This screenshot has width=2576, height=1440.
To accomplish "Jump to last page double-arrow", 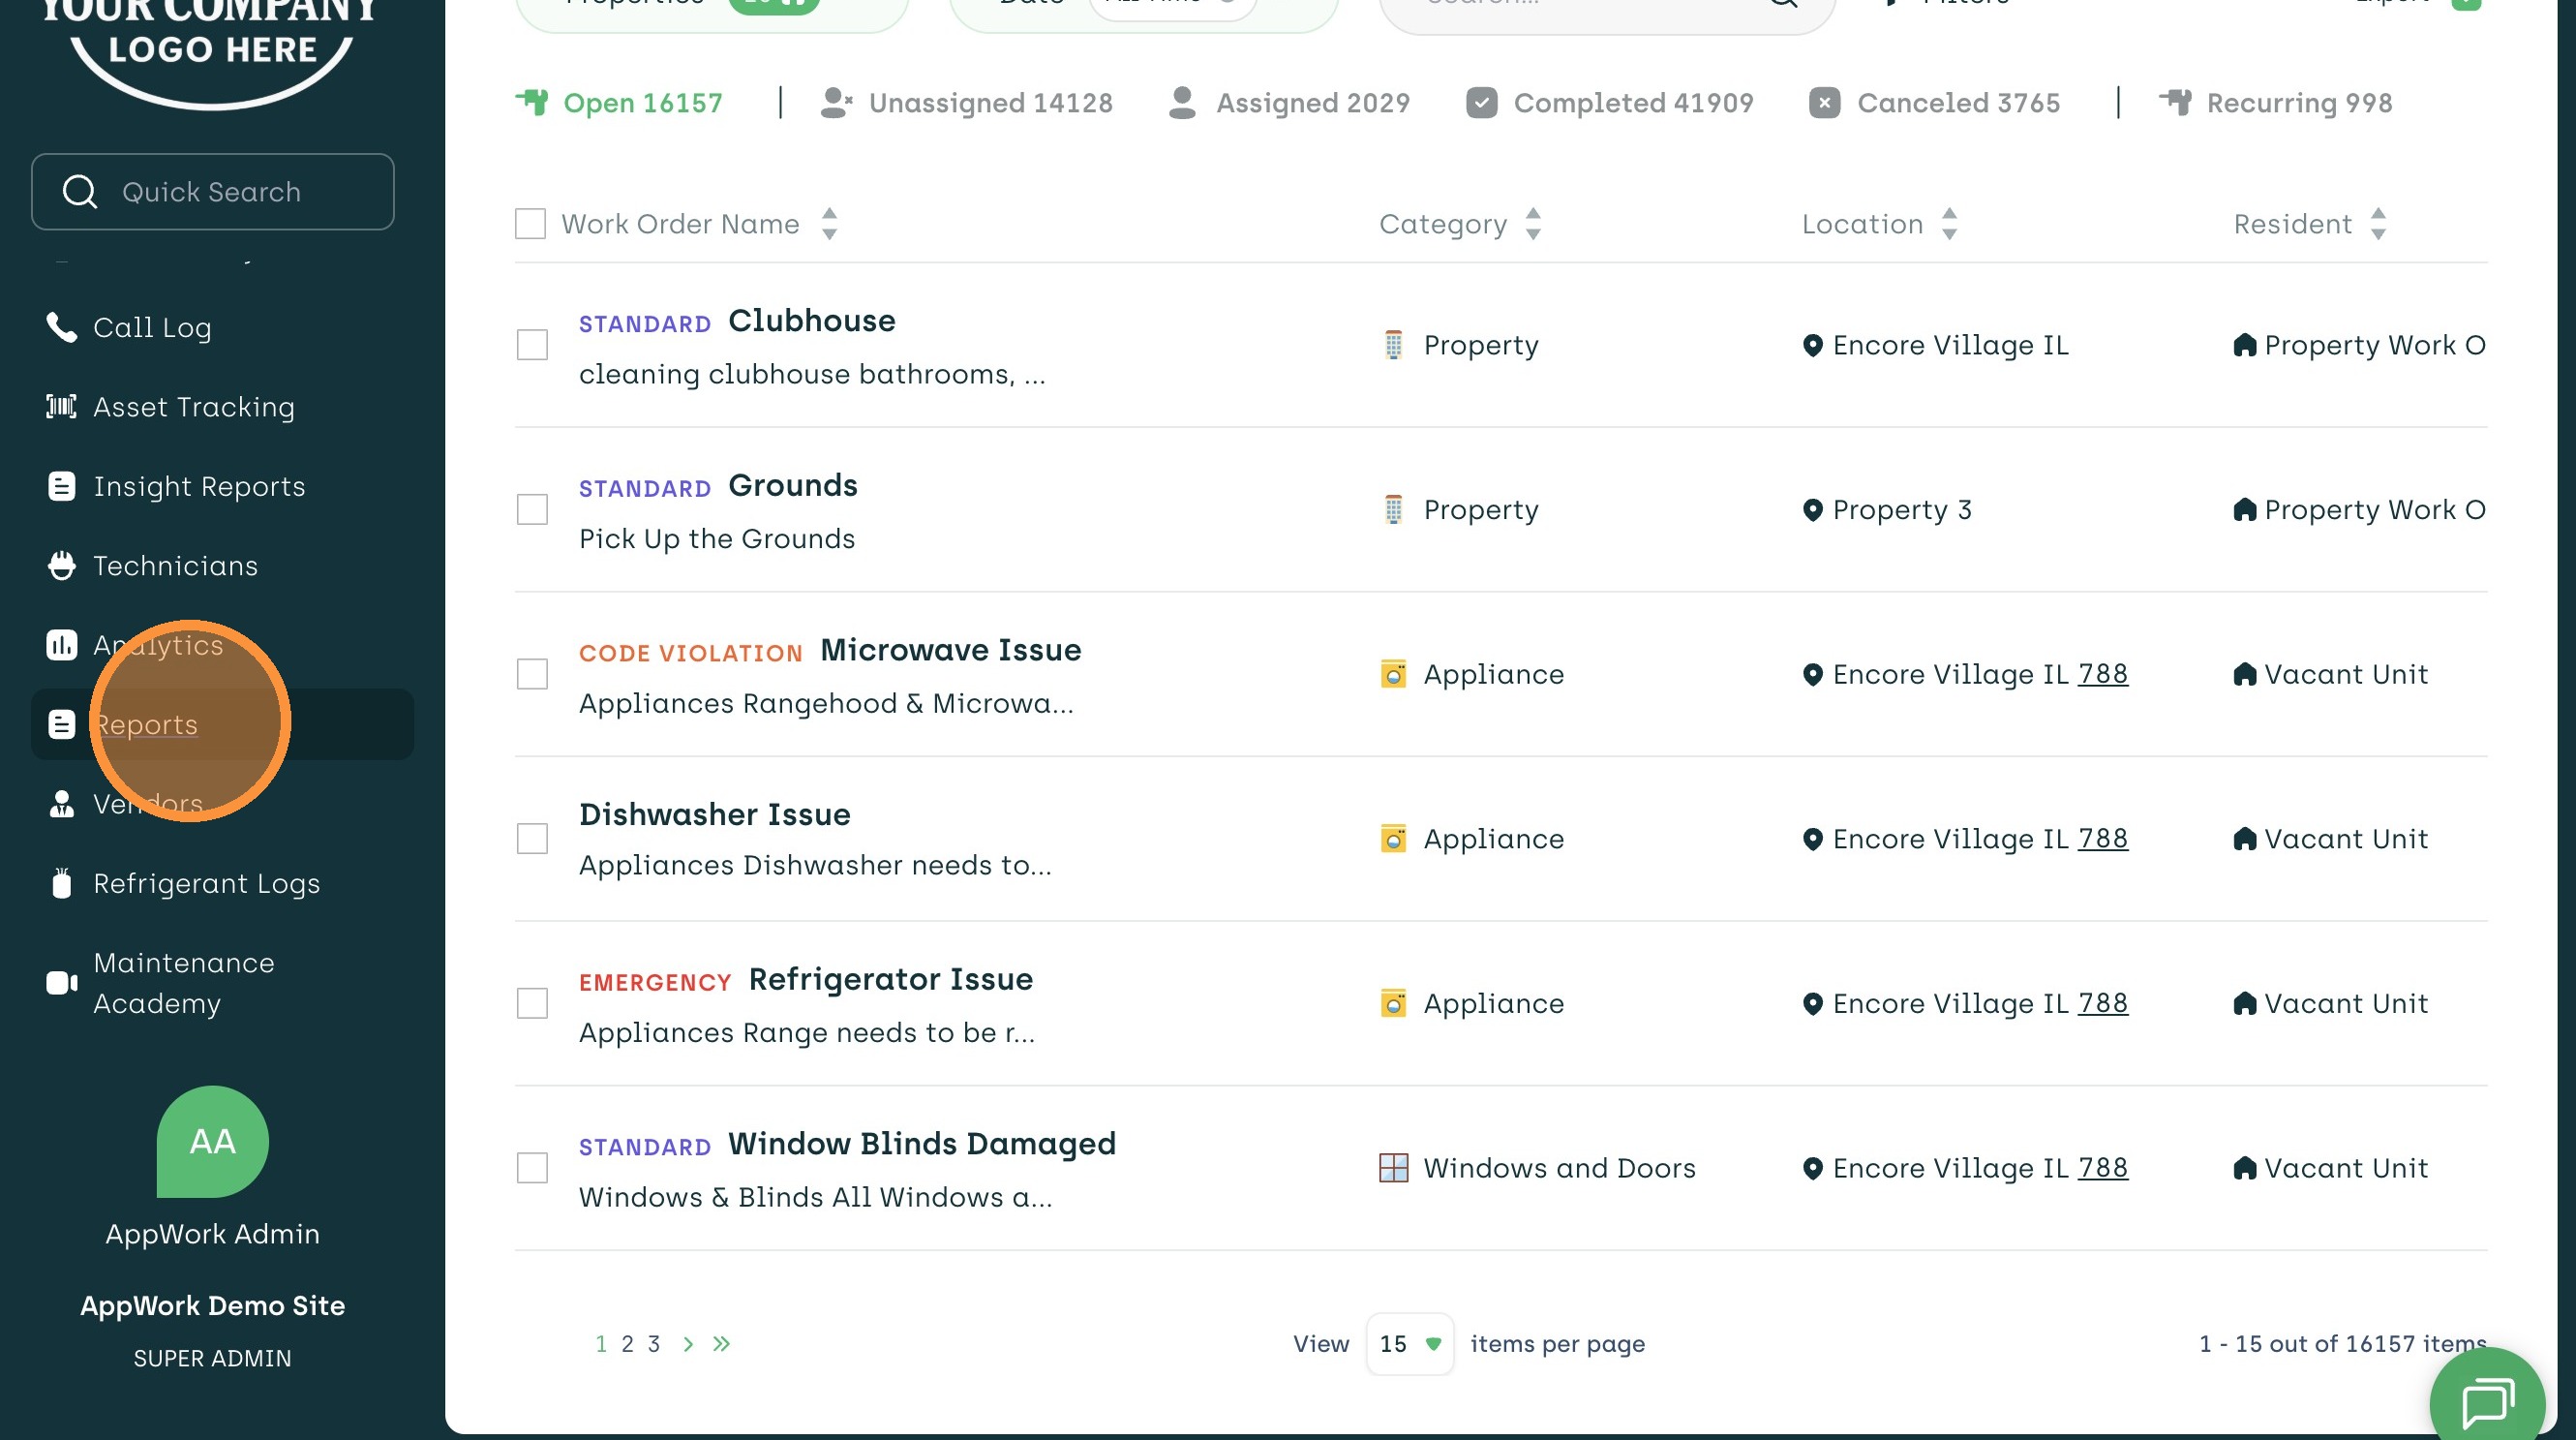I will pos(721,1344).
